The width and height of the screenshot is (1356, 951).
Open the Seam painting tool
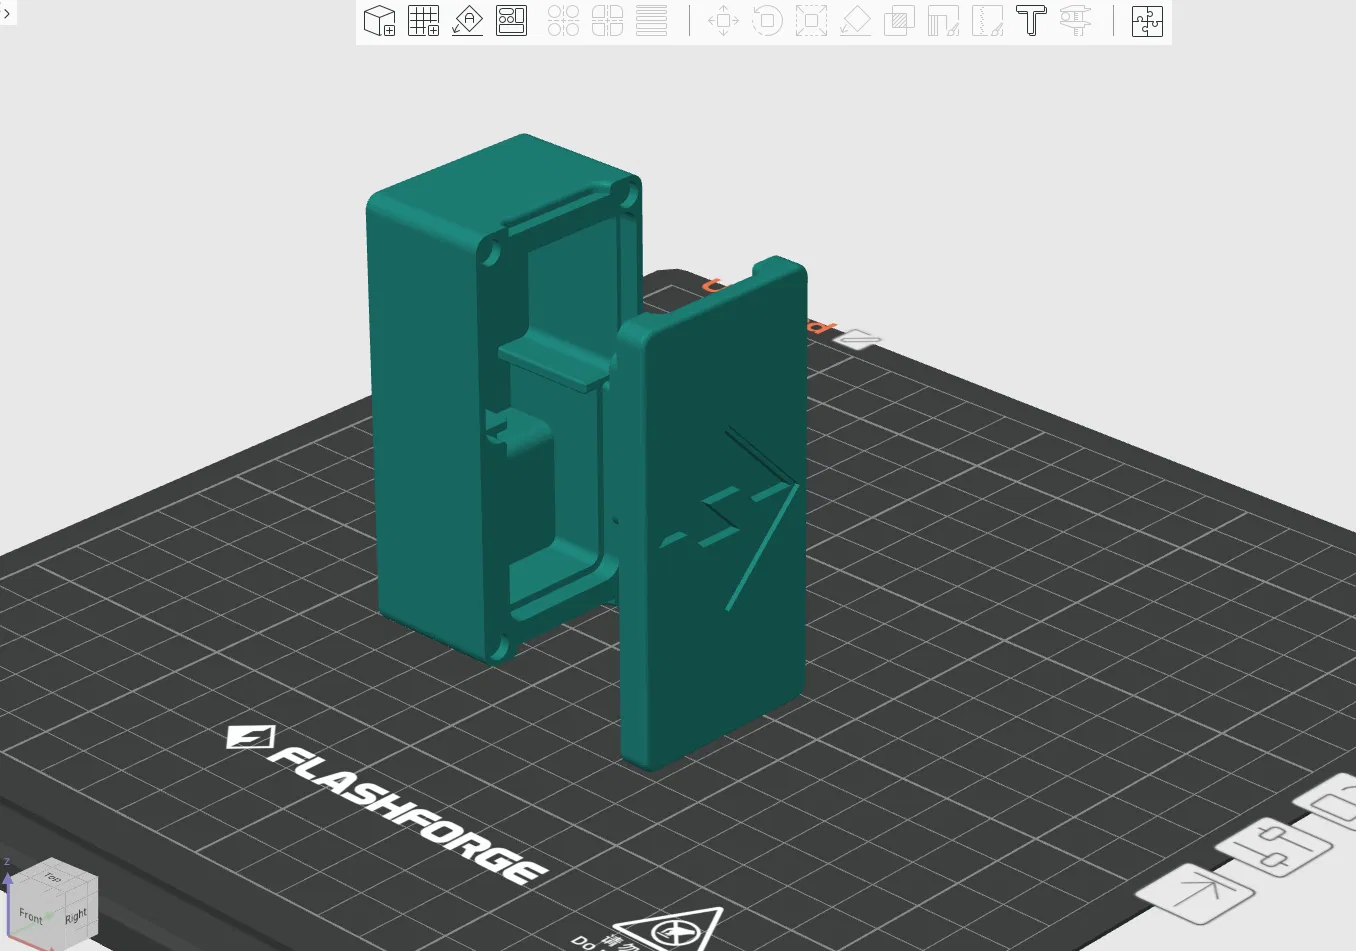click(x=987, y=21)
